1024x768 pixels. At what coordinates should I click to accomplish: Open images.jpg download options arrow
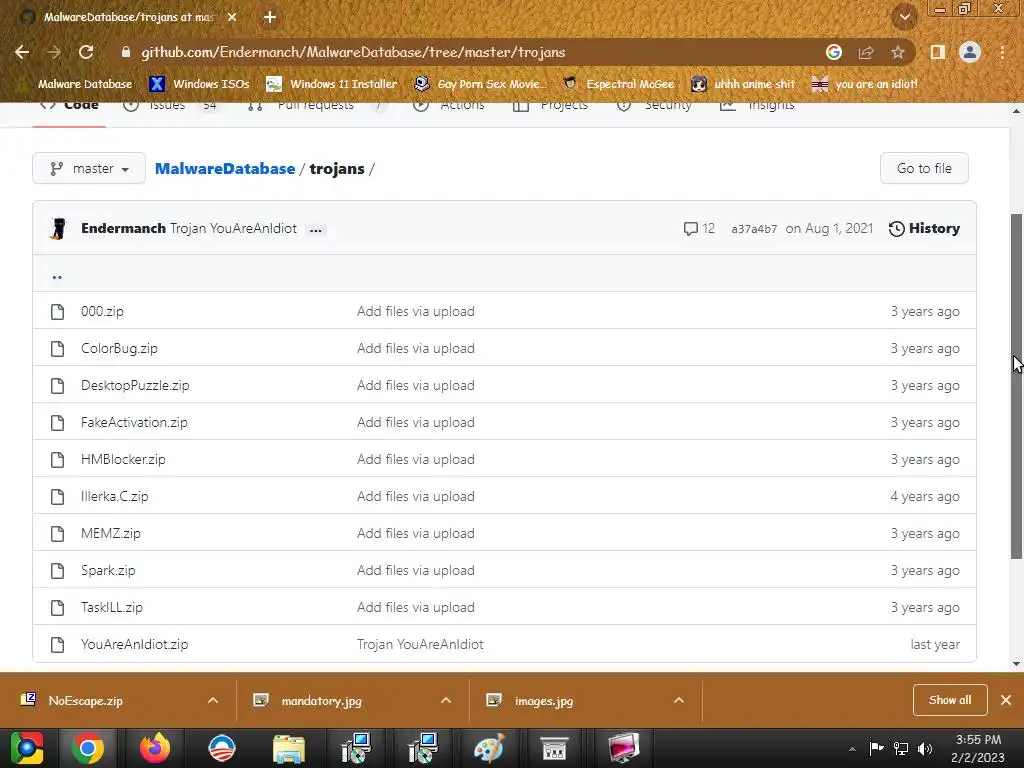click(x=679, y=701)
